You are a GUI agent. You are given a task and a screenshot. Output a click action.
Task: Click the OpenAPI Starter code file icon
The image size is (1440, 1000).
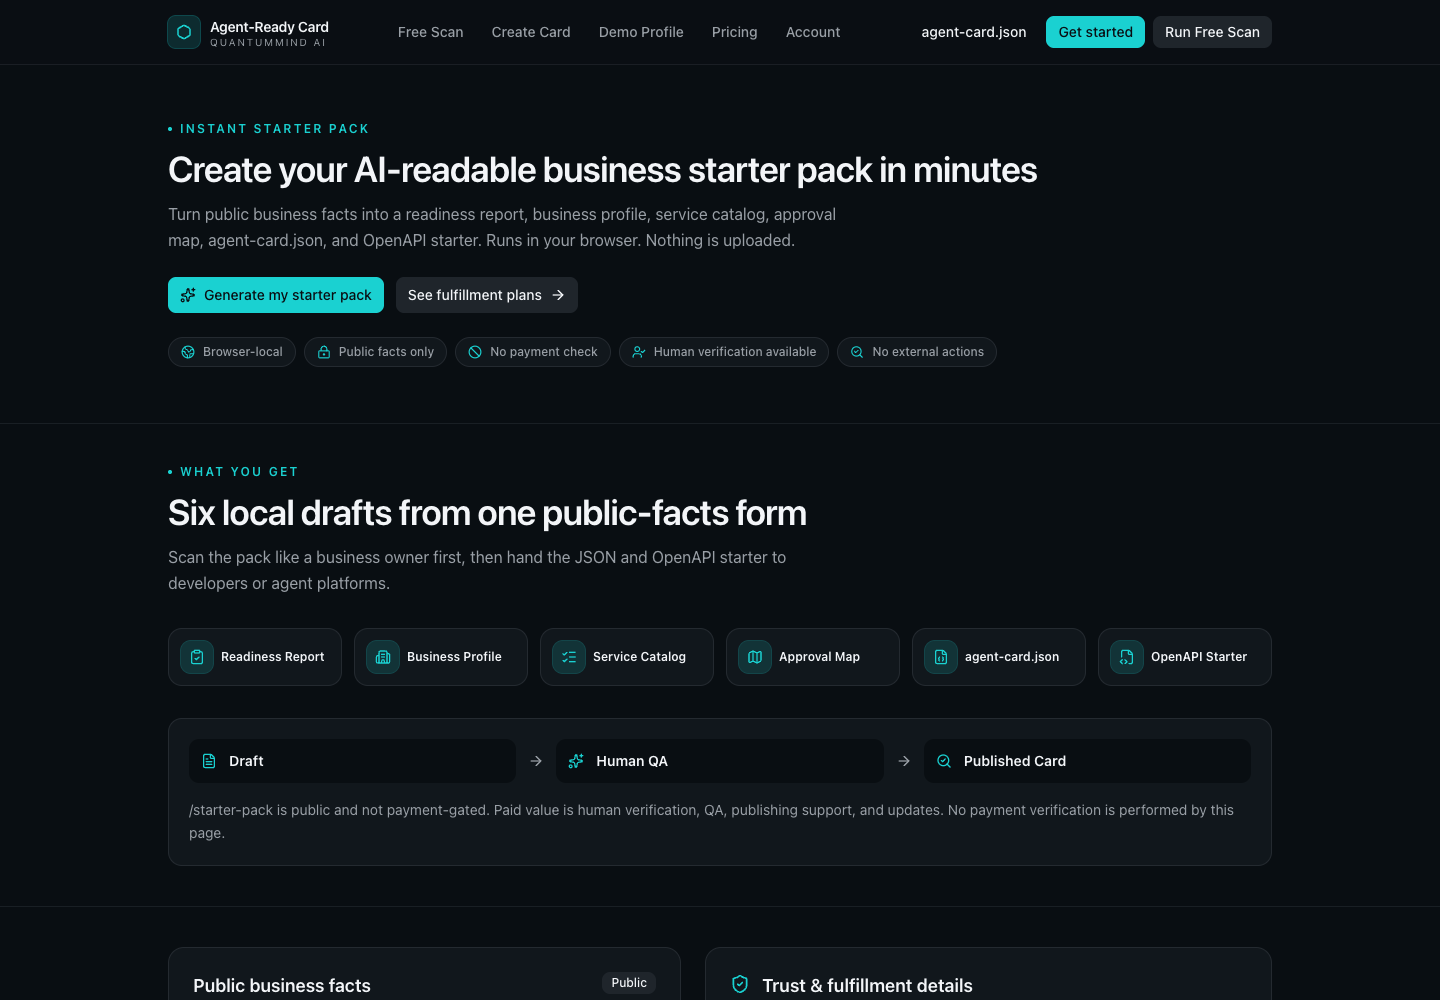click(x=1127, y=657)
